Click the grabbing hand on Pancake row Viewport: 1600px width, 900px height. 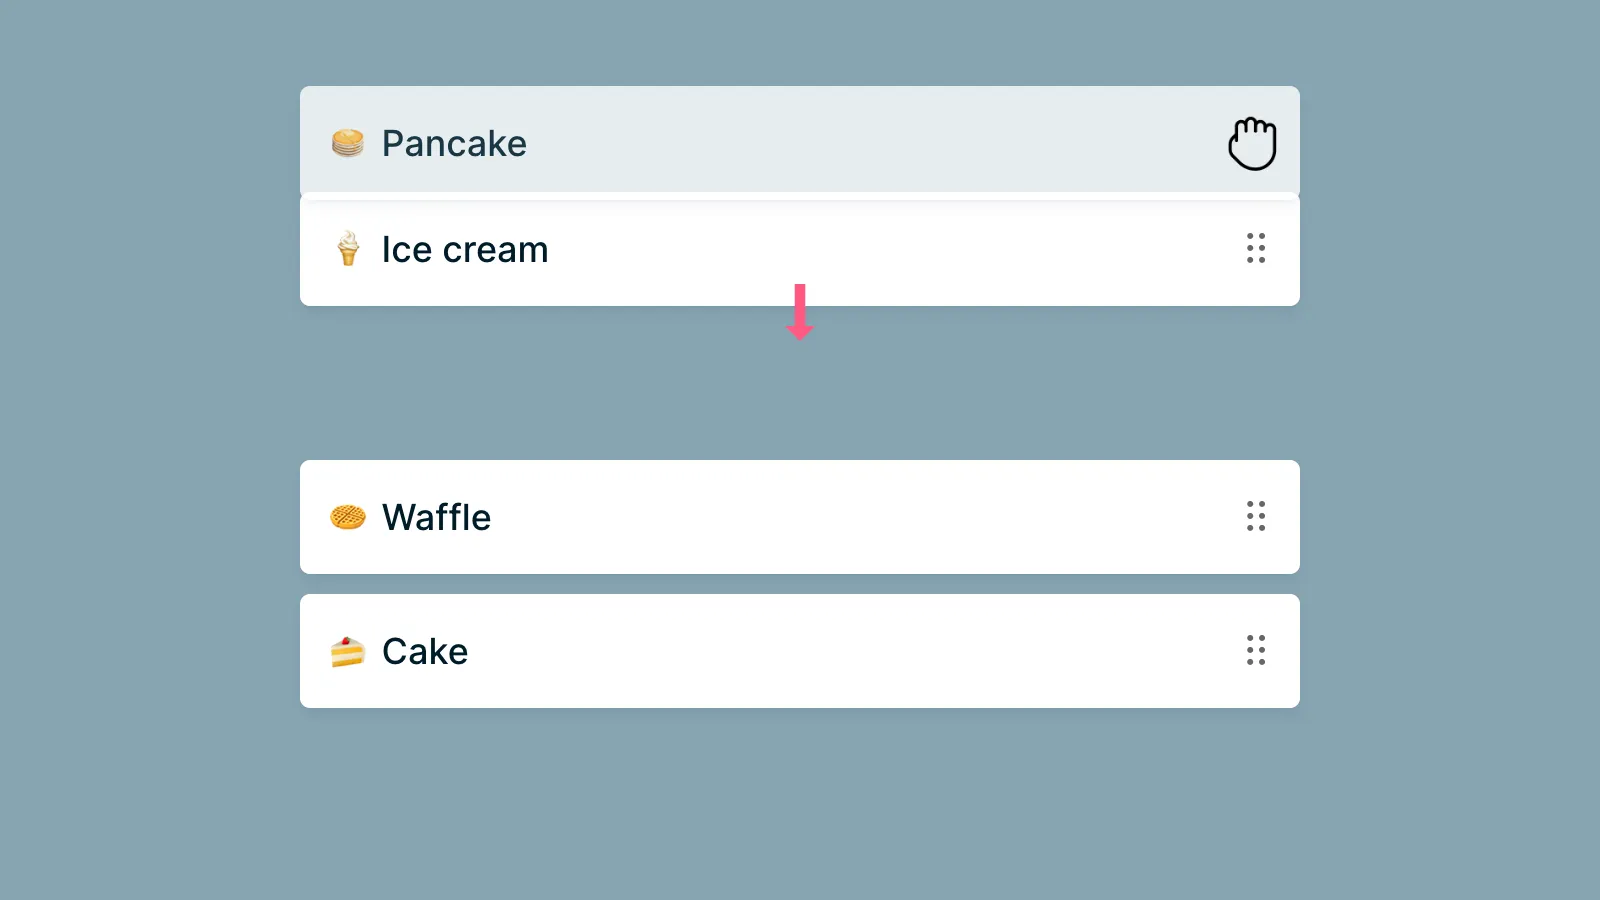click(x=1252, y=144)
